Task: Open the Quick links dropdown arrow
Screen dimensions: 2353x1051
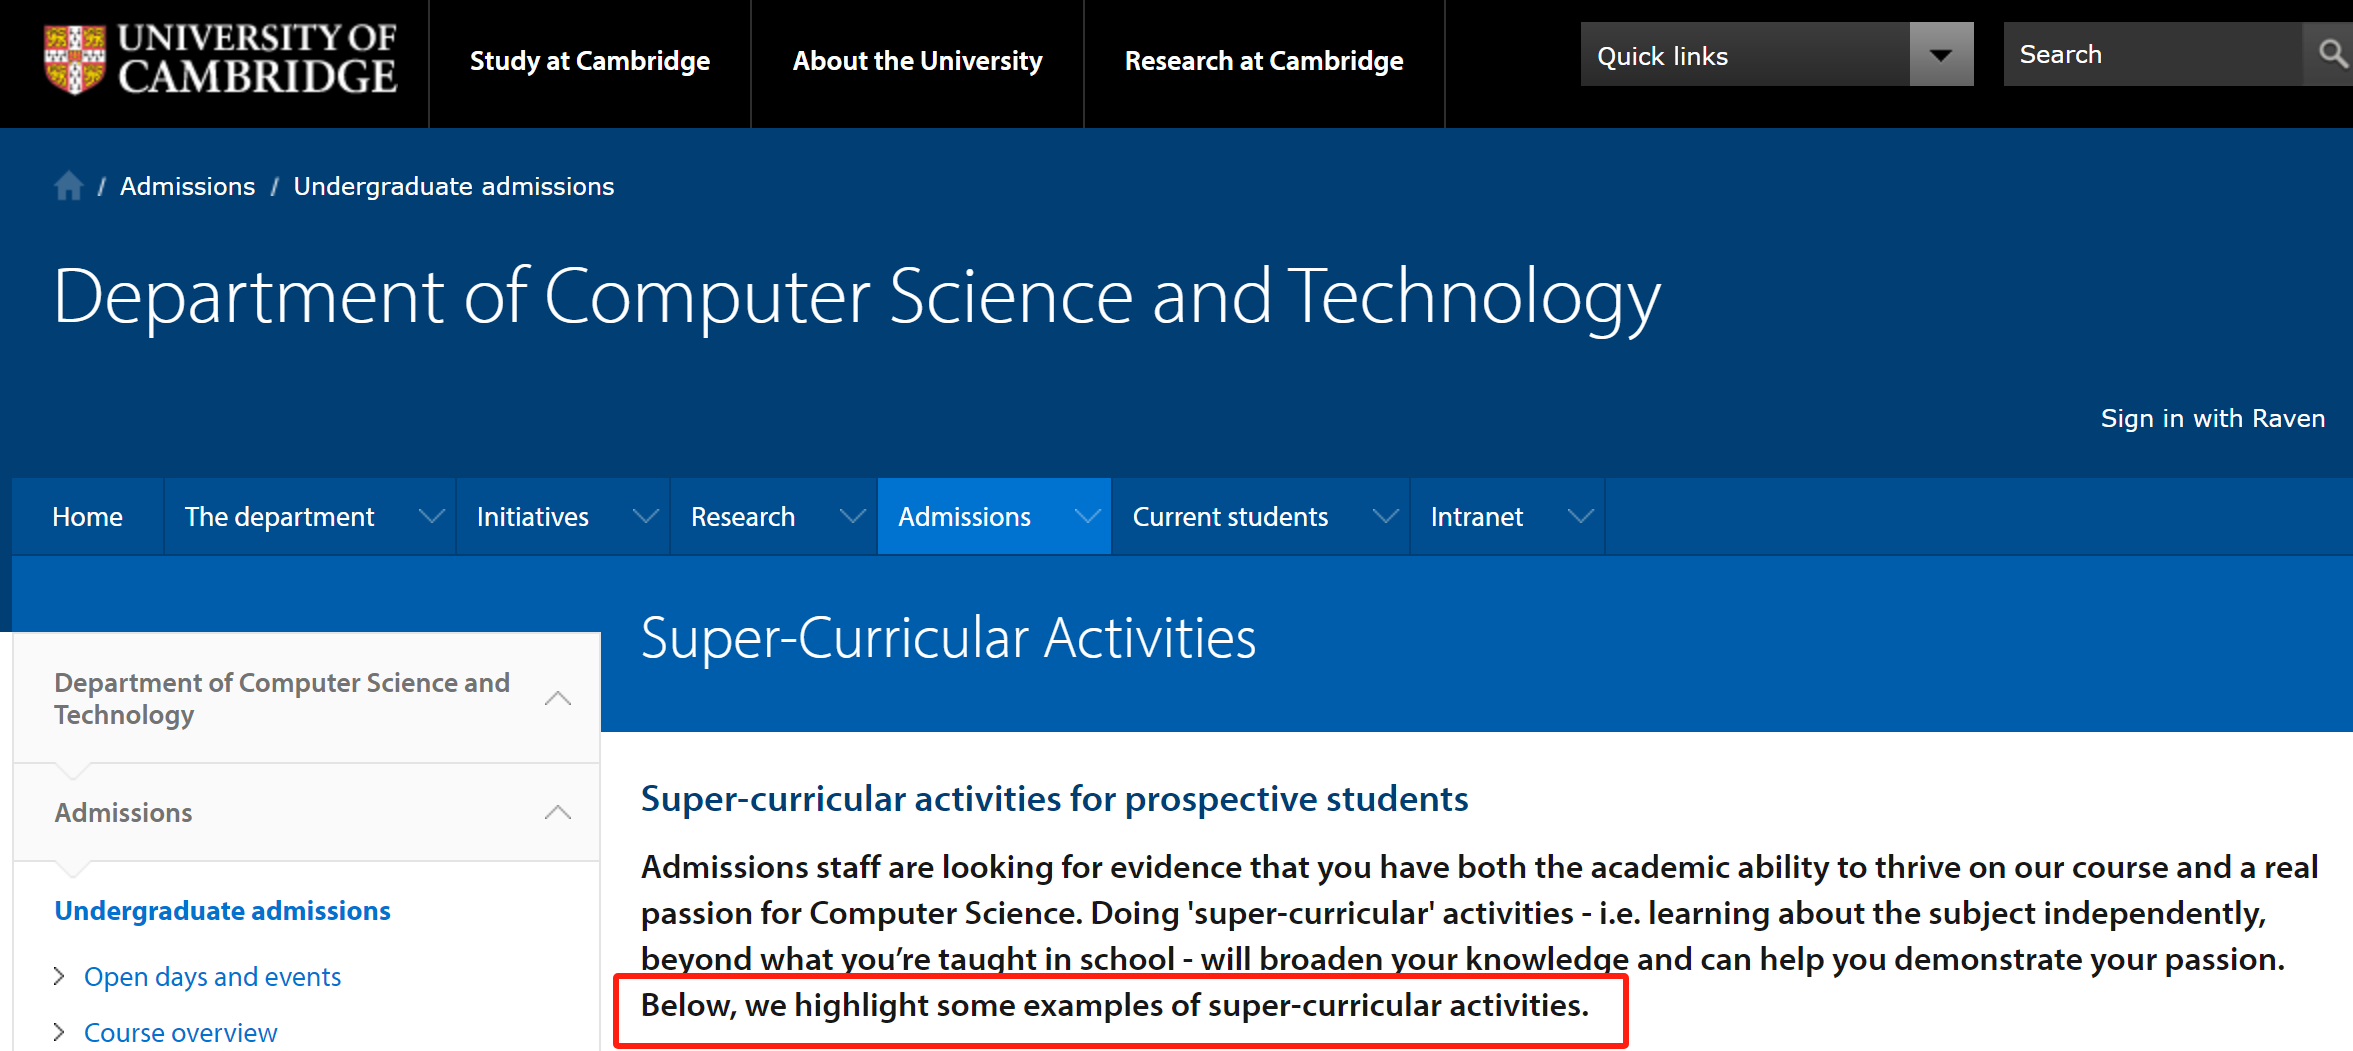Action: [x=1941, y=54]
